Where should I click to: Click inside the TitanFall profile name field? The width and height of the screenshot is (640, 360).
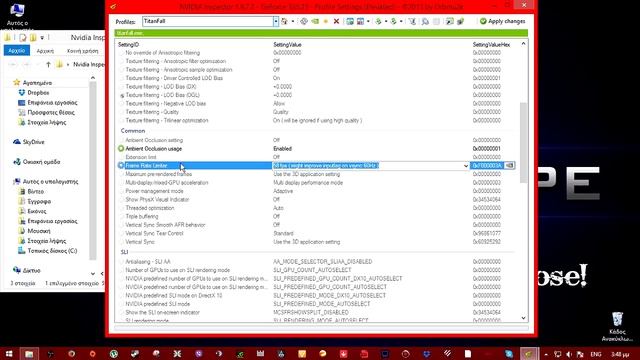pos(208,21)
